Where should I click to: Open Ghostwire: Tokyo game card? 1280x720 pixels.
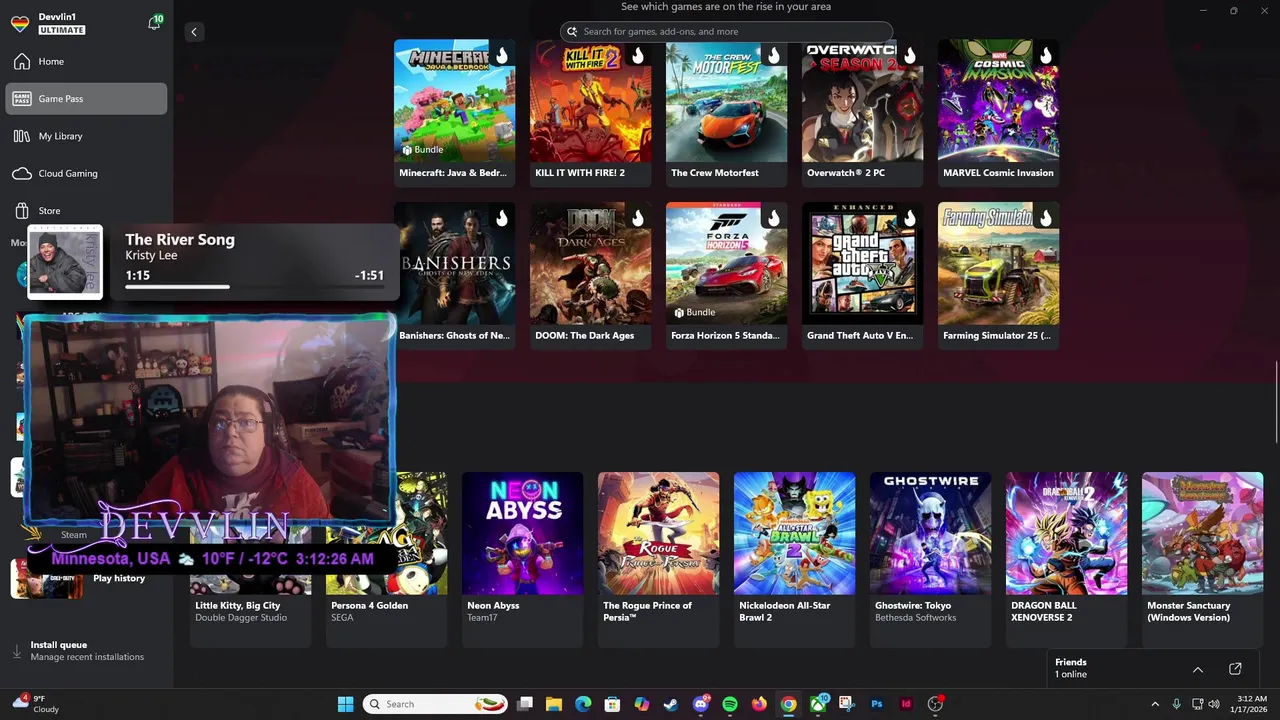tap(931, 559)
